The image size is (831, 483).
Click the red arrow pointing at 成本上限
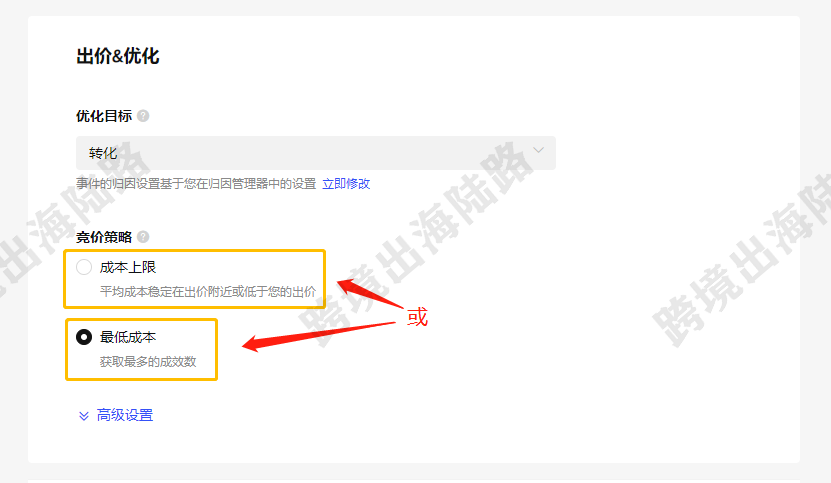point(370,293)
